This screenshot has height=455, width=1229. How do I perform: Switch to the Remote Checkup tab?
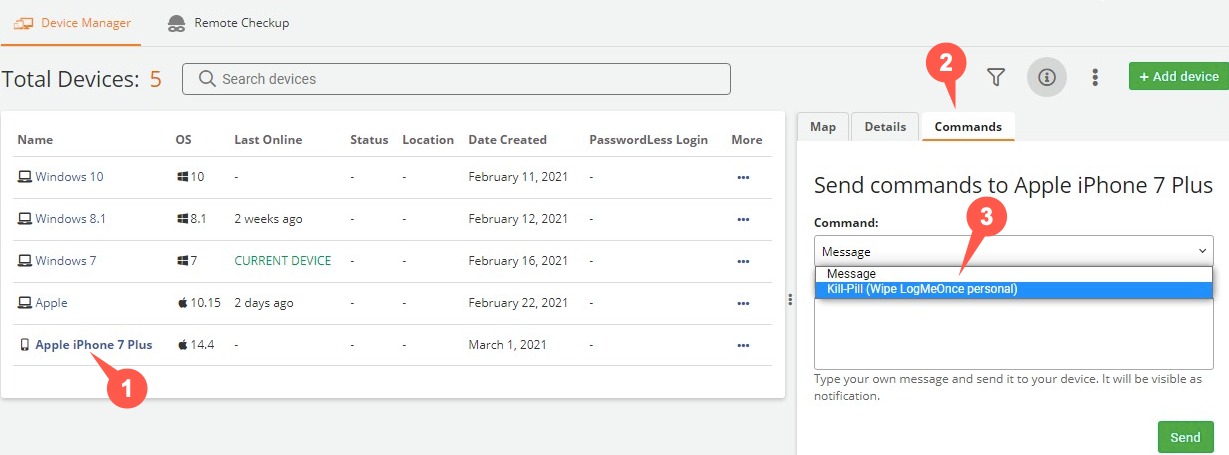[229, 23]
